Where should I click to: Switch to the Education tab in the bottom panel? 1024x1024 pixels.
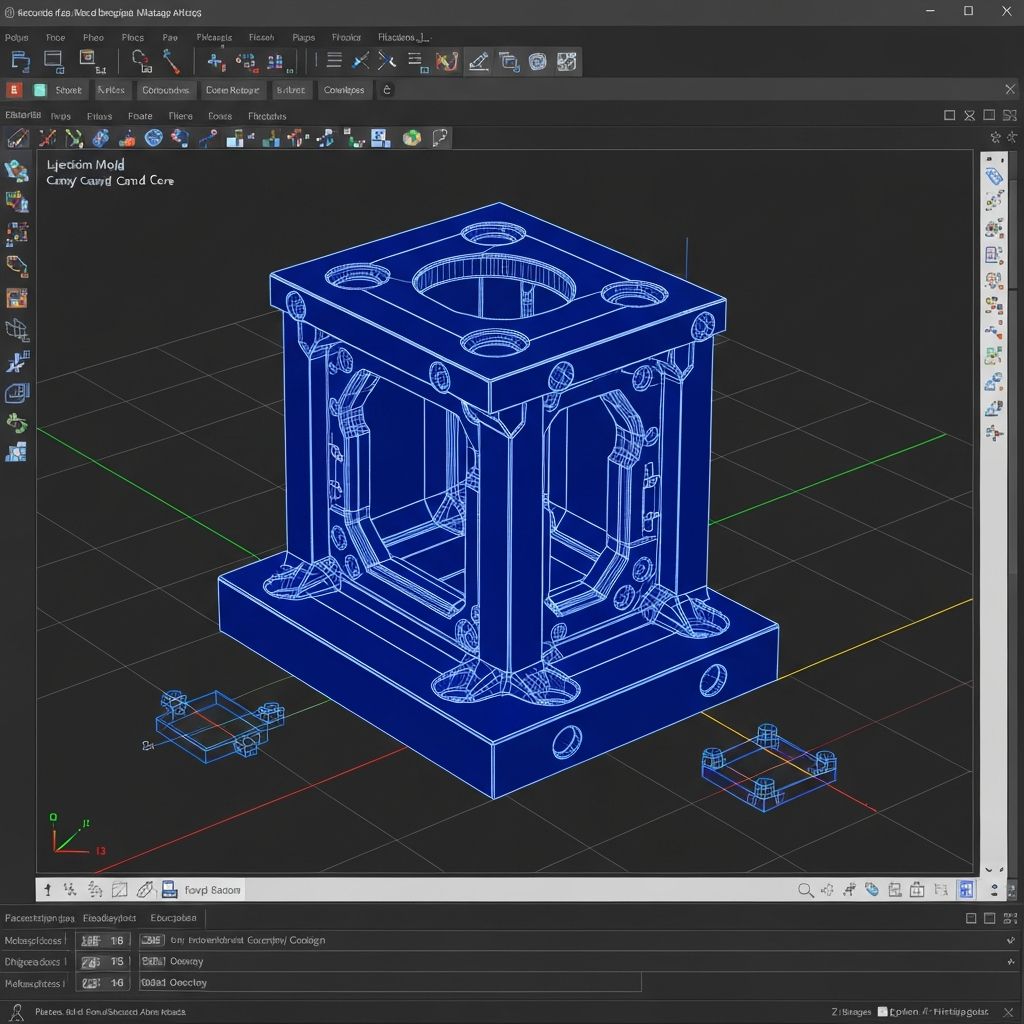coord(172,917)
